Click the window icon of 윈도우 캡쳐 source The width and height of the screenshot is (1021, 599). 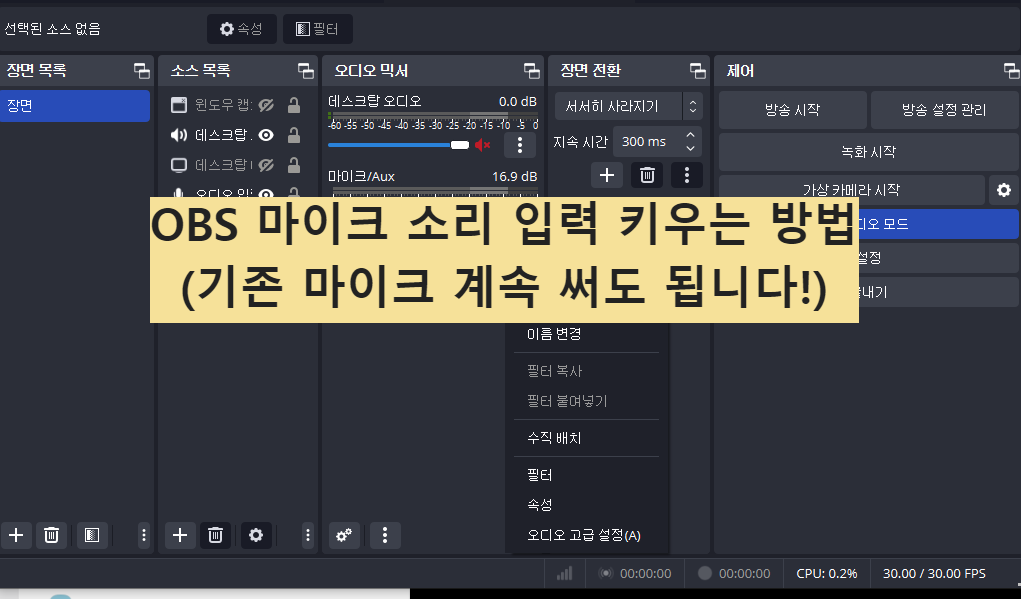pos(178,105)
